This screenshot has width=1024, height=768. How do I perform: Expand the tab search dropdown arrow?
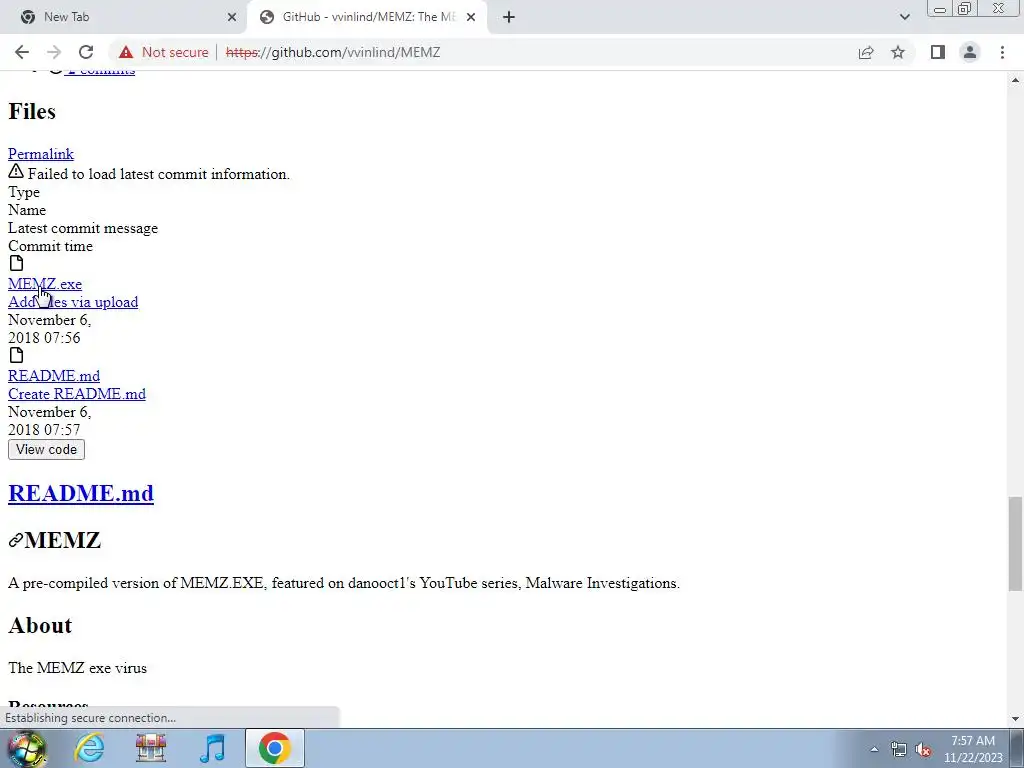(904, 17)
